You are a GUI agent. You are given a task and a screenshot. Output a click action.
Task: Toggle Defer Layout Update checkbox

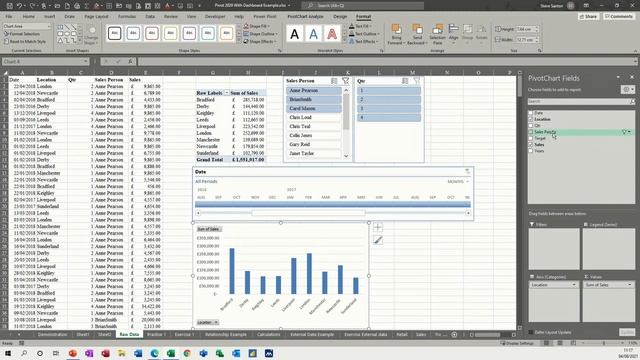pos(531,332)
